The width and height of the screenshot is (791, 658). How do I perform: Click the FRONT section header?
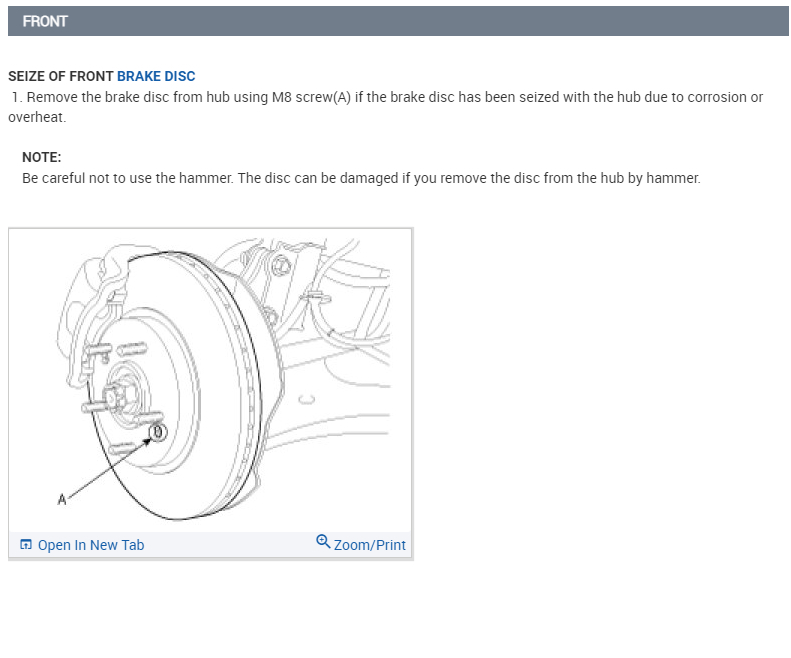coord(398,21)
